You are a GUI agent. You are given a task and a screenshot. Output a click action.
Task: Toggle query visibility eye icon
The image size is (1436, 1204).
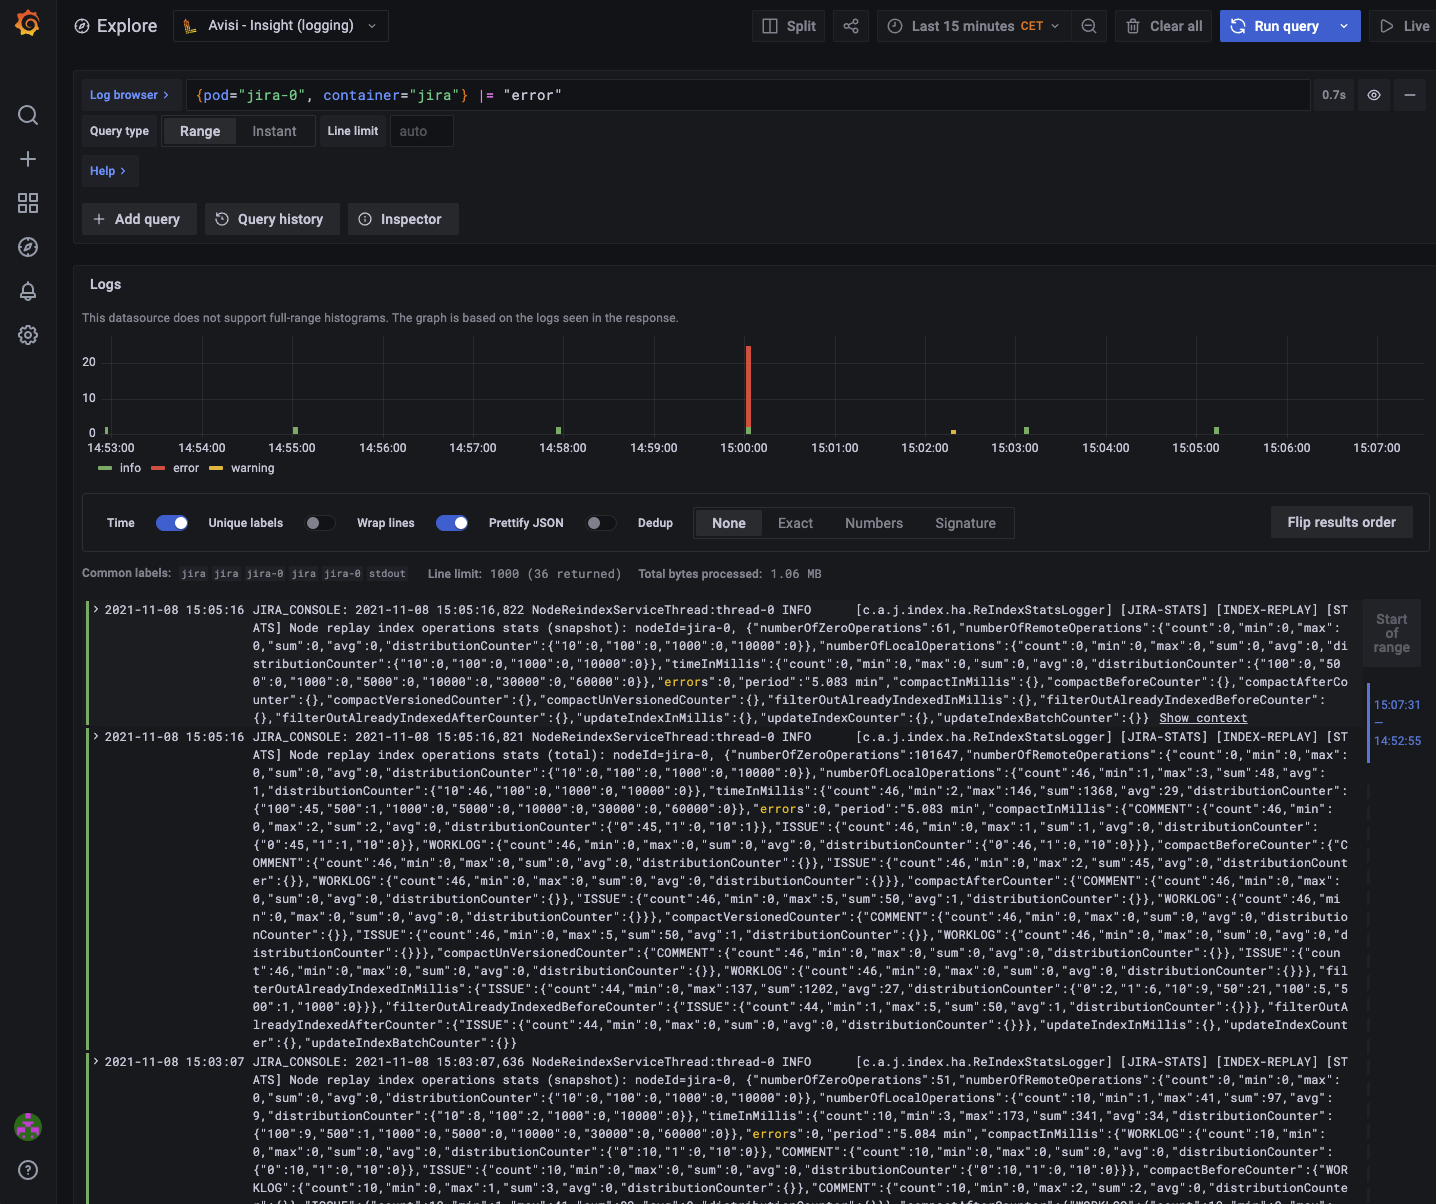[x=1374, y=95]
